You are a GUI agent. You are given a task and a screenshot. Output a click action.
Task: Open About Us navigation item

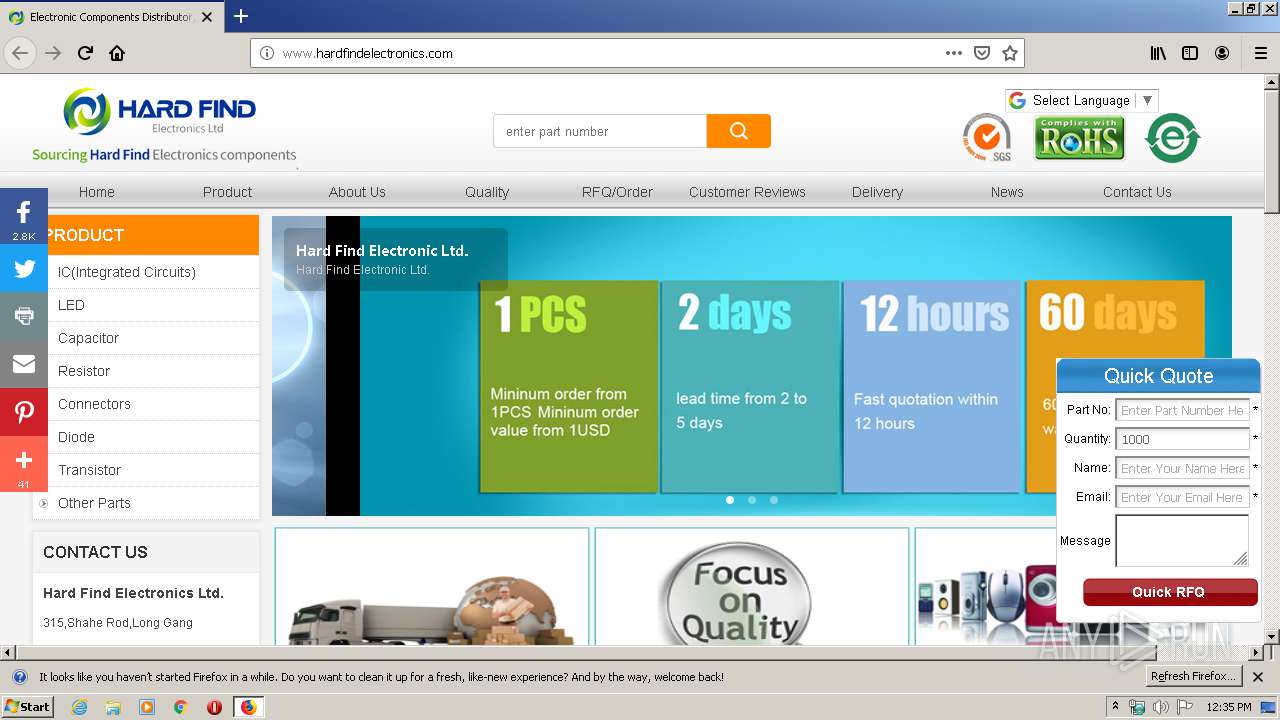(357, 192)
